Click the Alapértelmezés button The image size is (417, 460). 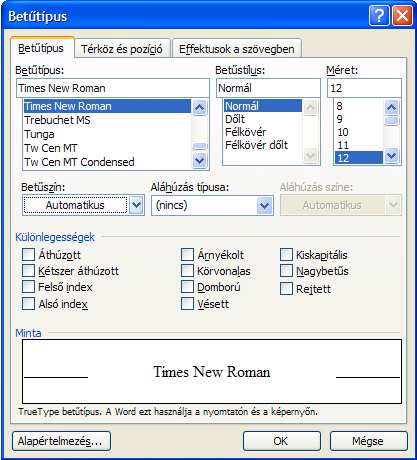click(61, 441)
